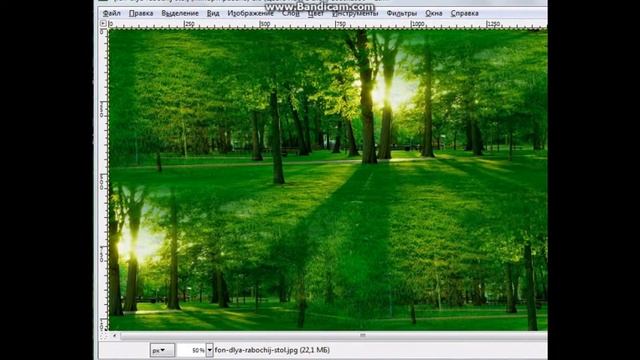Click the horizontal scrollbar handle
This screenshot has height=360, width=640.
[362, 336]
